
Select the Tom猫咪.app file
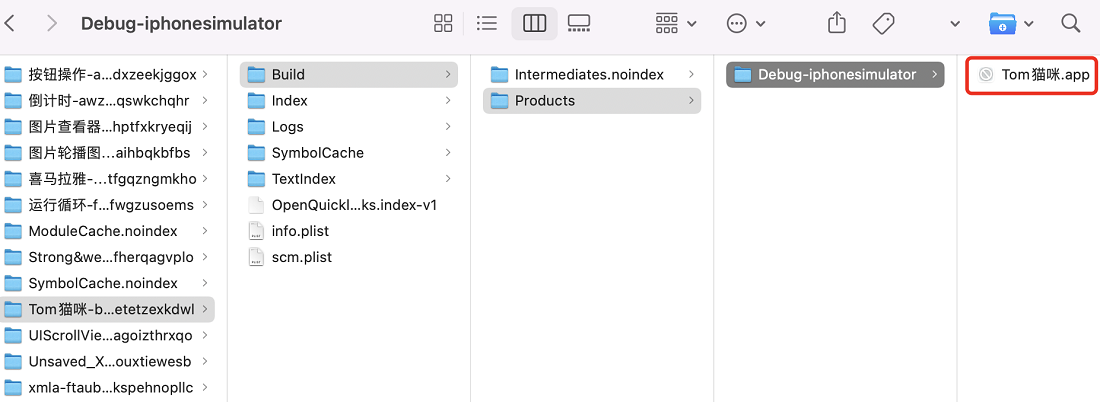click(1035, 74)
